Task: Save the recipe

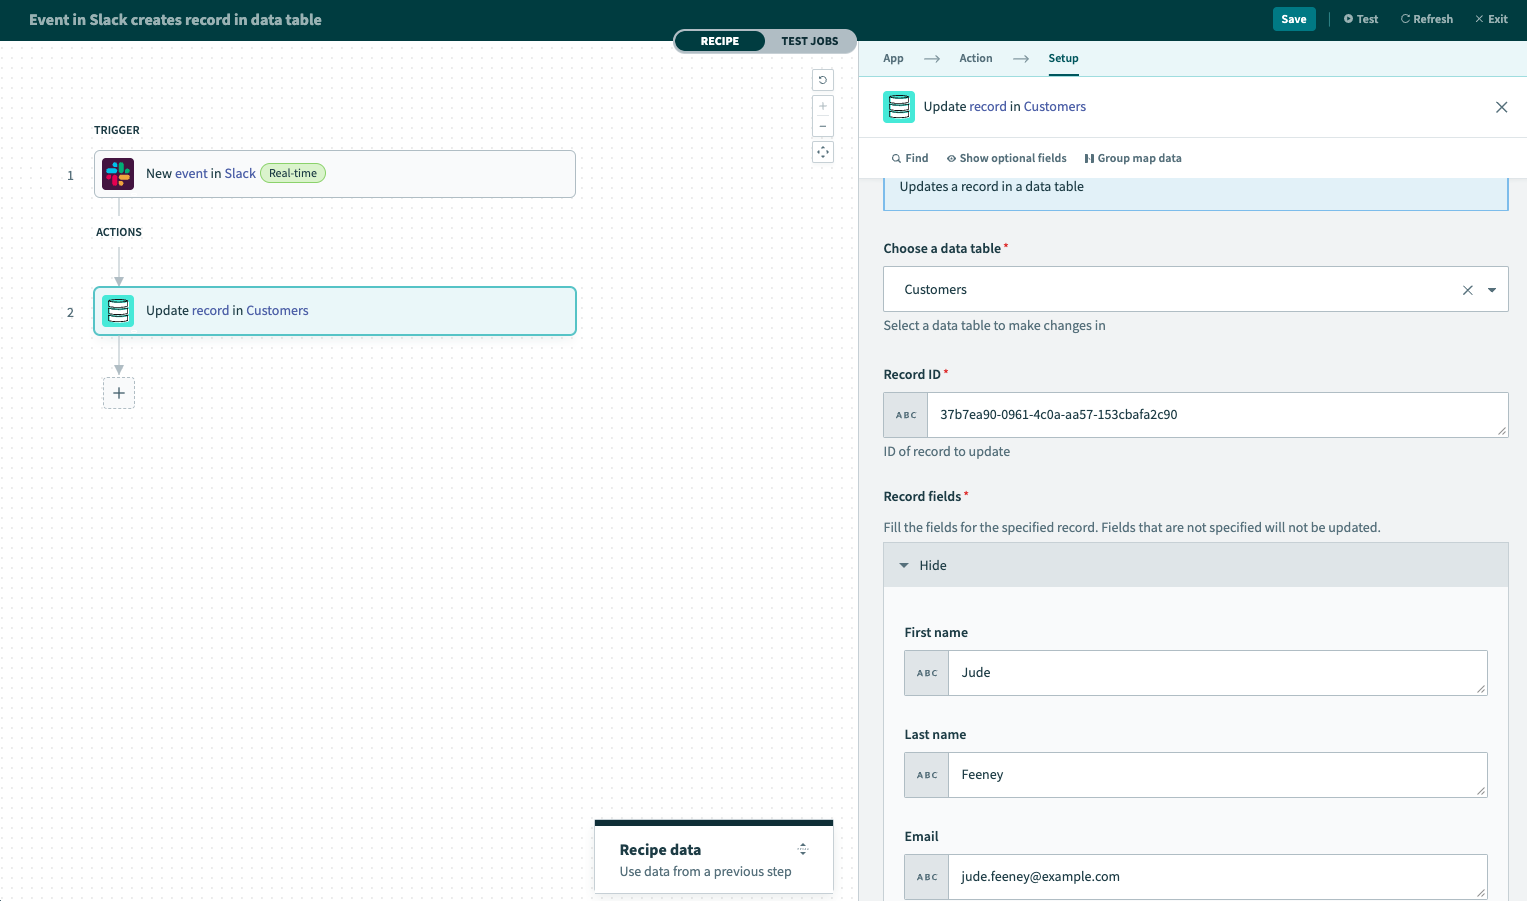Action: [1293, 19]
